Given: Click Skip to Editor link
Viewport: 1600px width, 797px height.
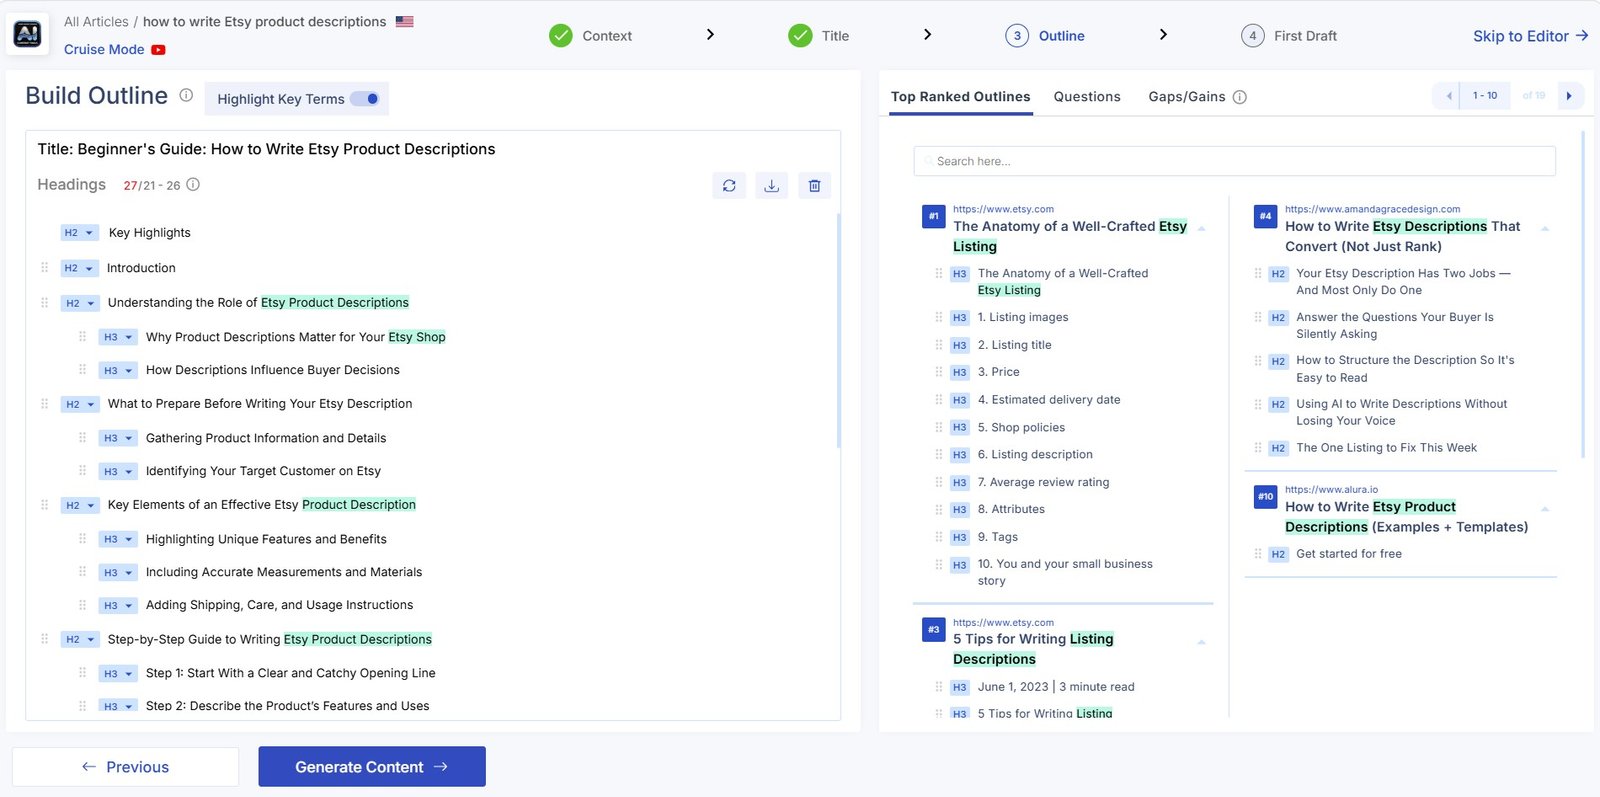Looking at the screenshot, I should 1530,36.
